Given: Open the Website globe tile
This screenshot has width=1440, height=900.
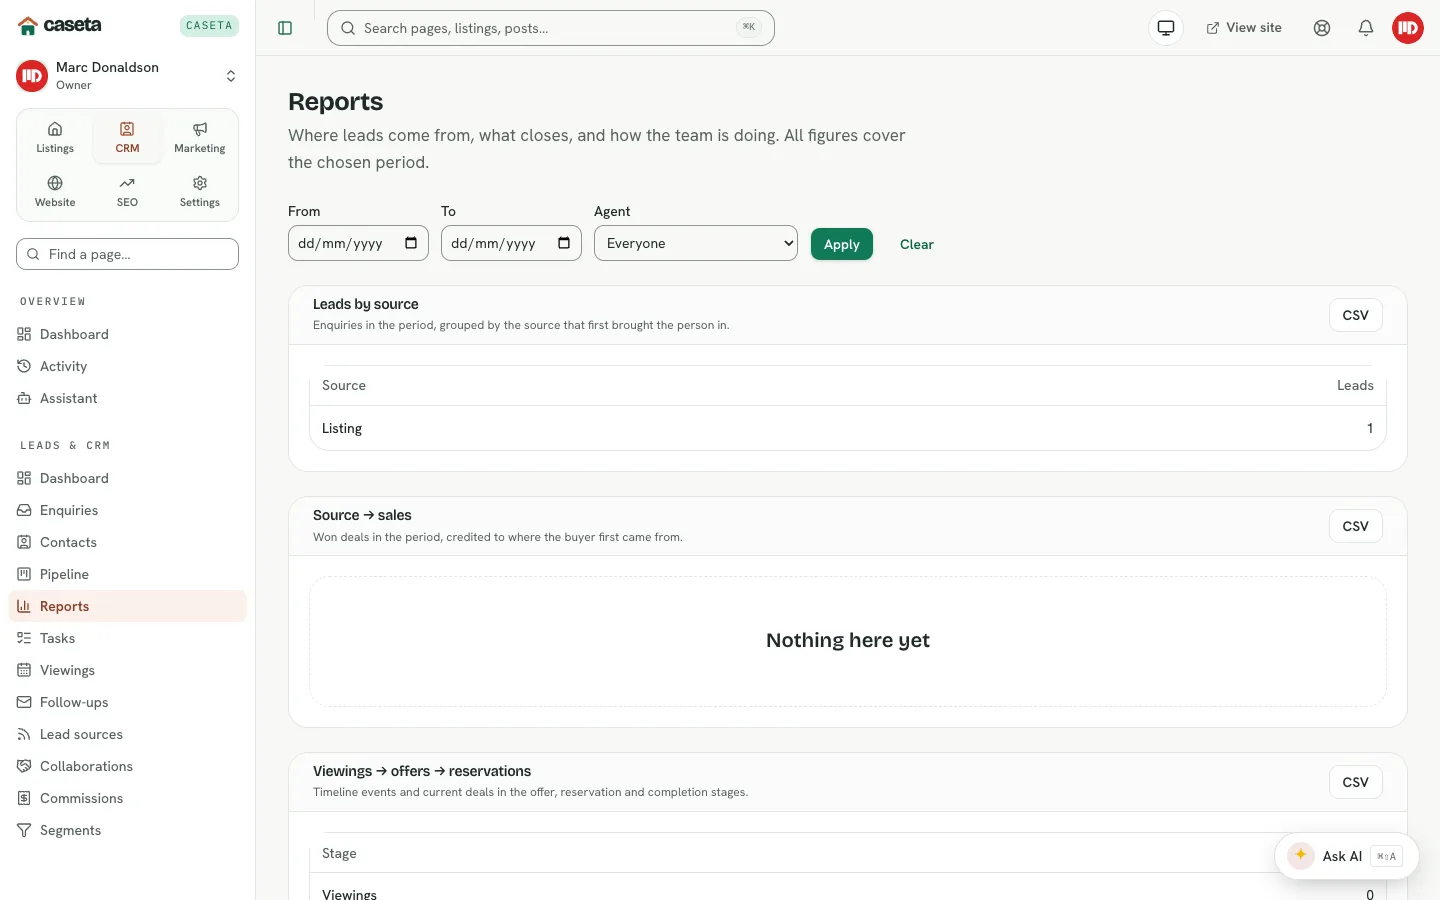Looking at the screenshot, I should pyautogui.click(x=55, y=192).
